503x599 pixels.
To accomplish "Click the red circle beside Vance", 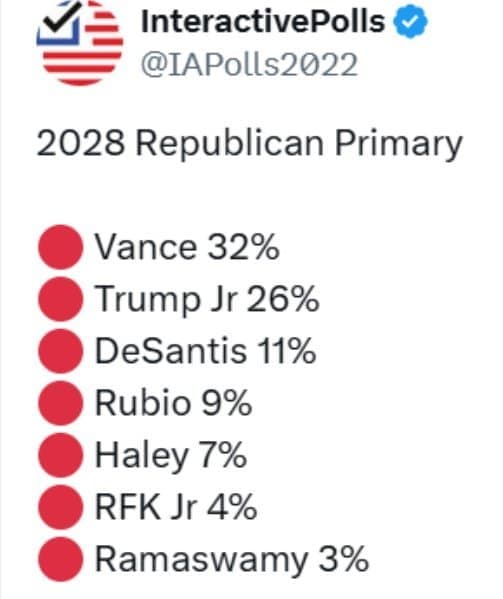I will click(60, 247).
